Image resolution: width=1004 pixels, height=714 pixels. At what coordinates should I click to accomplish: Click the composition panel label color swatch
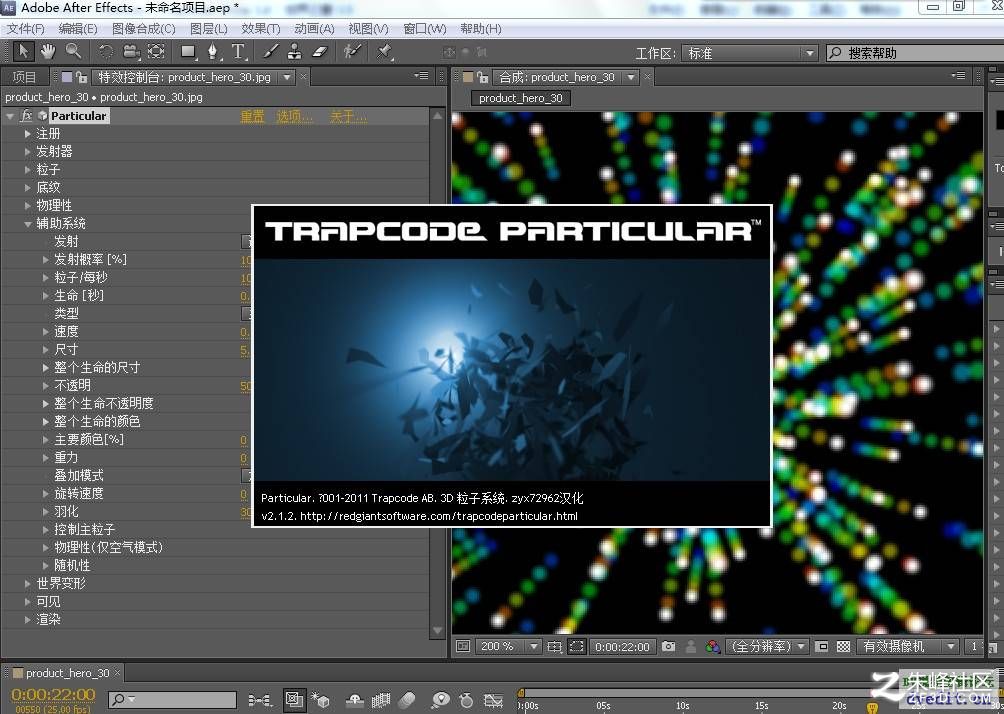[x=468, y=77]
